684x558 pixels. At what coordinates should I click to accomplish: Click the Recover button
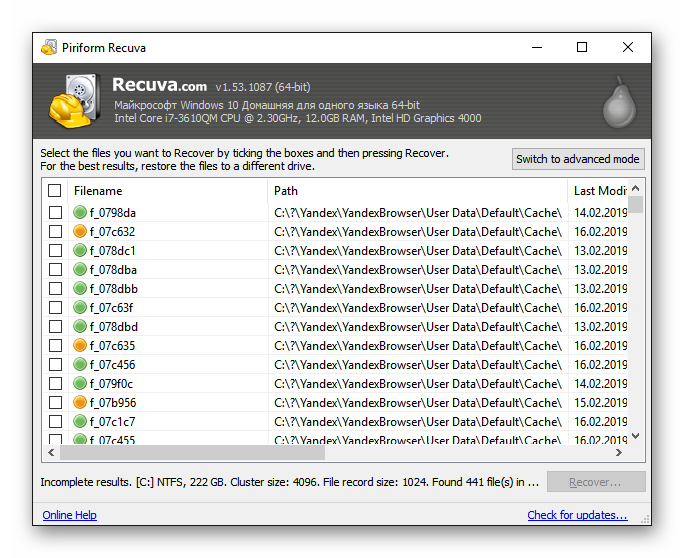(596, 482)
